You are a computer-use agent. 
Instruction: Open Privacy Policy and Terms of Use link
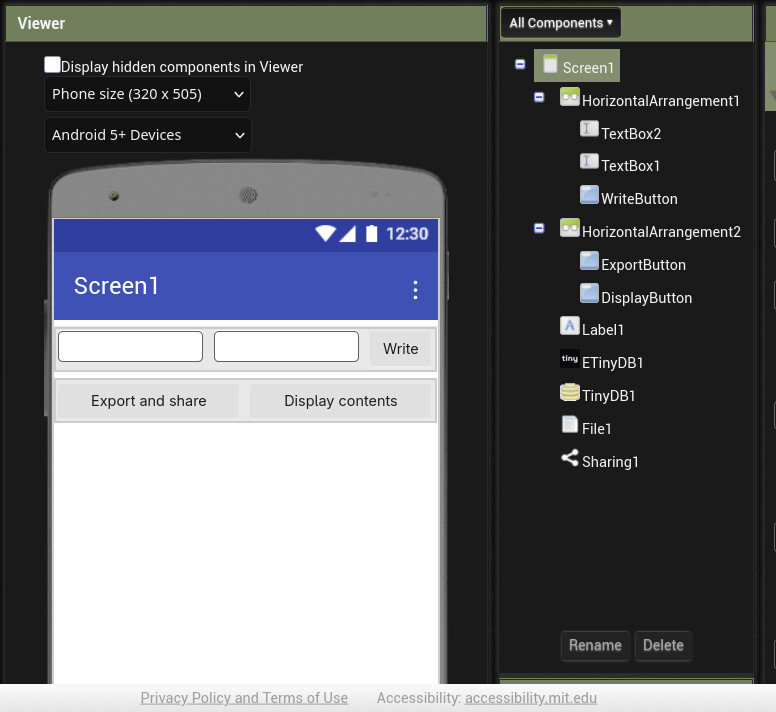(x=244, y=698)
